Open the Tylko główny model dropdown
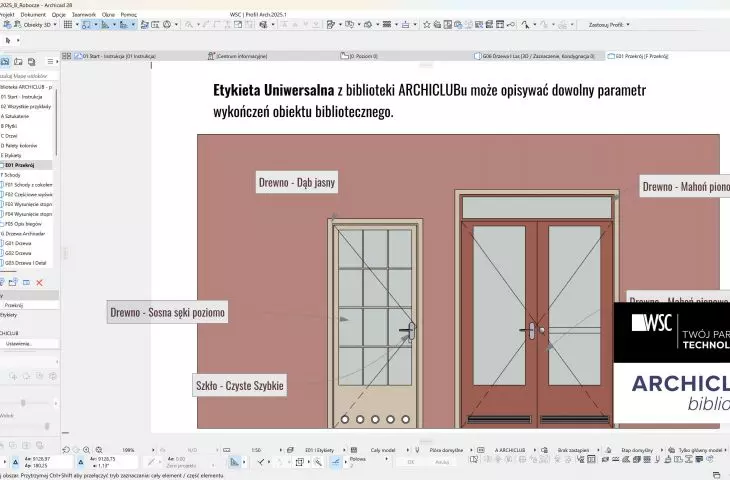 tap(702, 450)
